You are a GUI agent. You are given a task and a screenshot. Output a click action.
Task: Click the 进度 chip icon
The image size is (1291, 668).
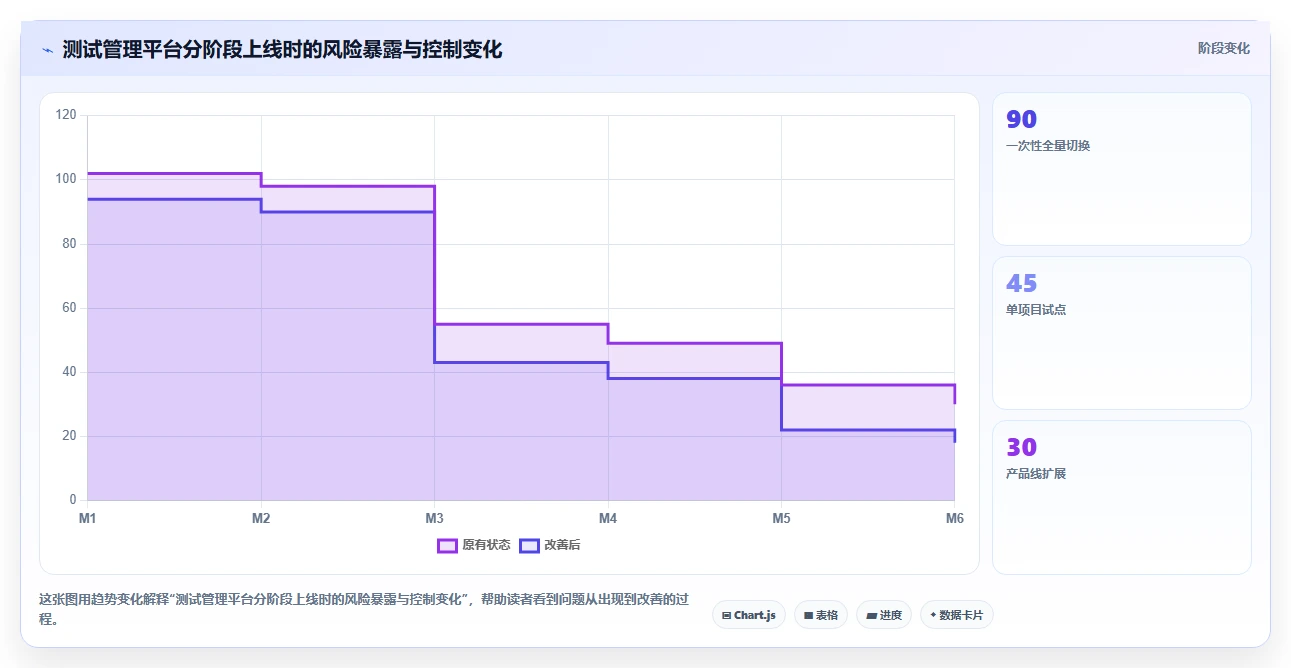[871, 615]
